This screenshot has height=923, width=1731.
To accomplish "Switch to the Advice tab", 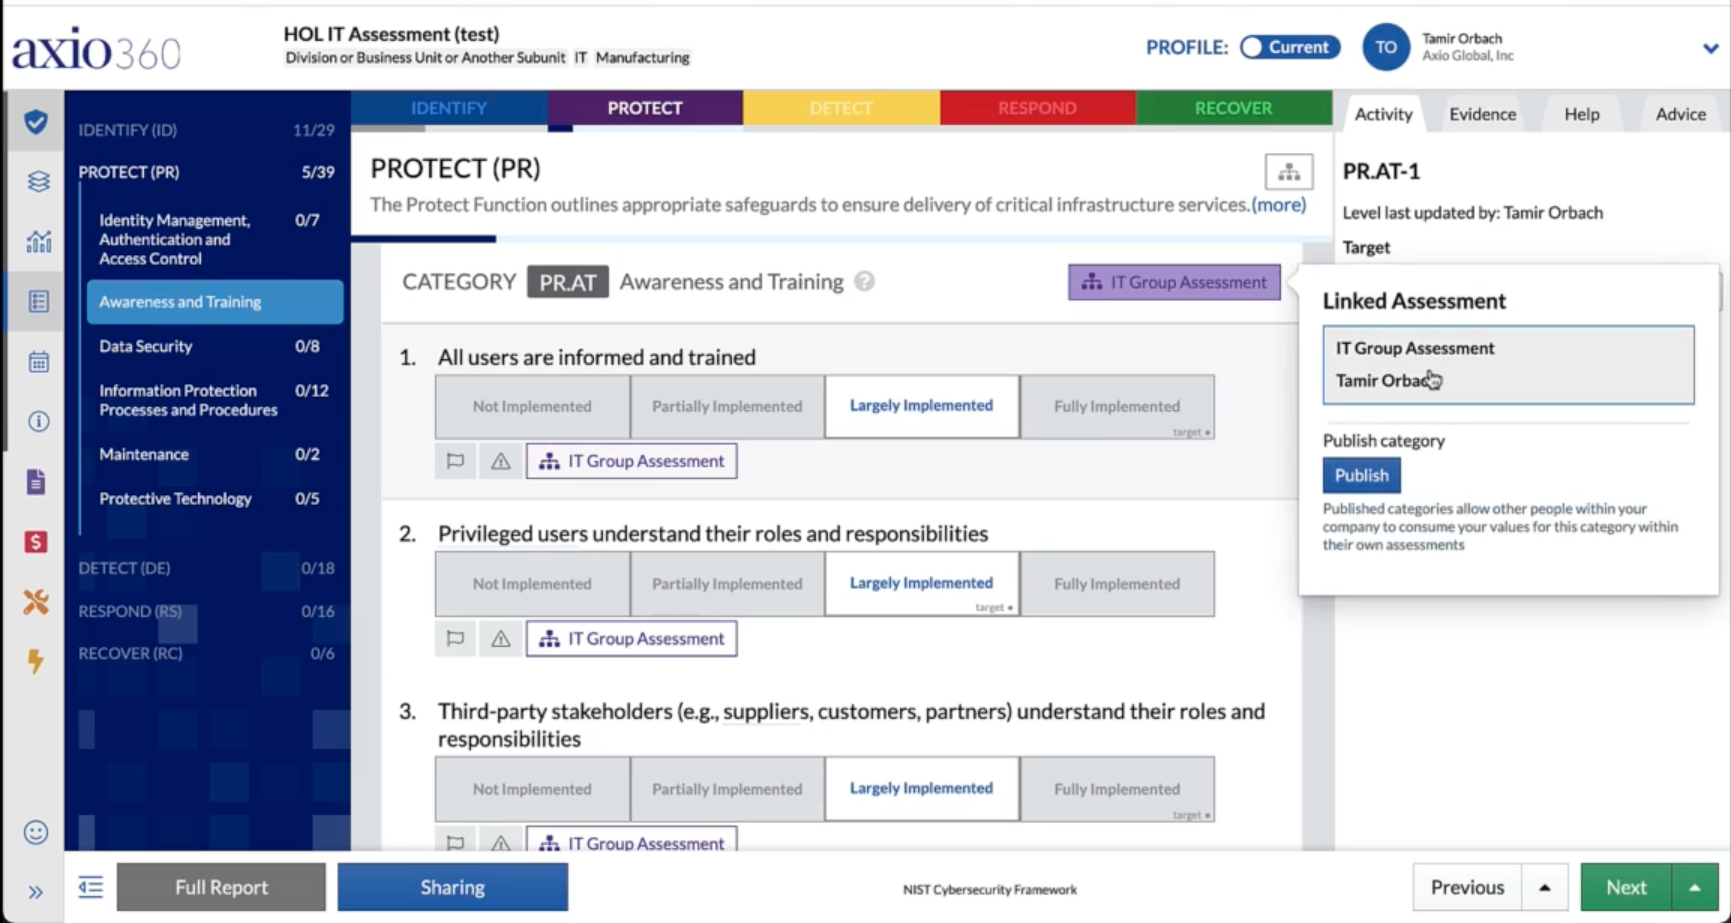I will coord(1680,114).
